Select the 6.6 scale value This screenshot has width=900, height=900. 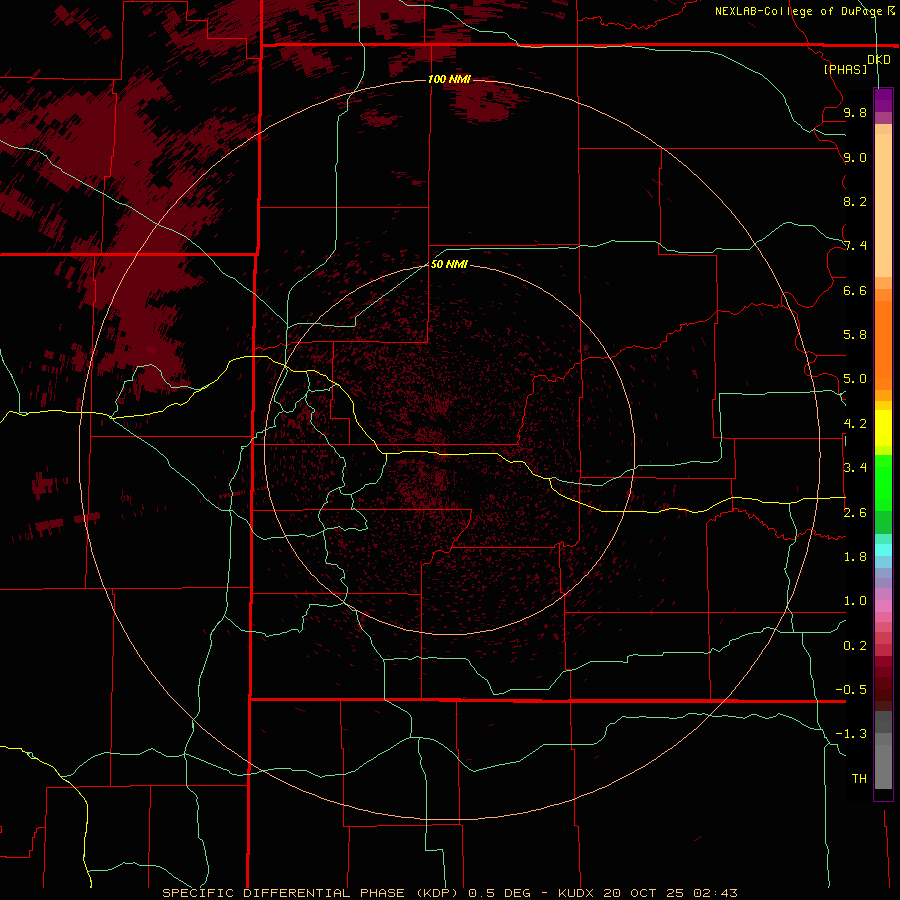tap(855, 290)
